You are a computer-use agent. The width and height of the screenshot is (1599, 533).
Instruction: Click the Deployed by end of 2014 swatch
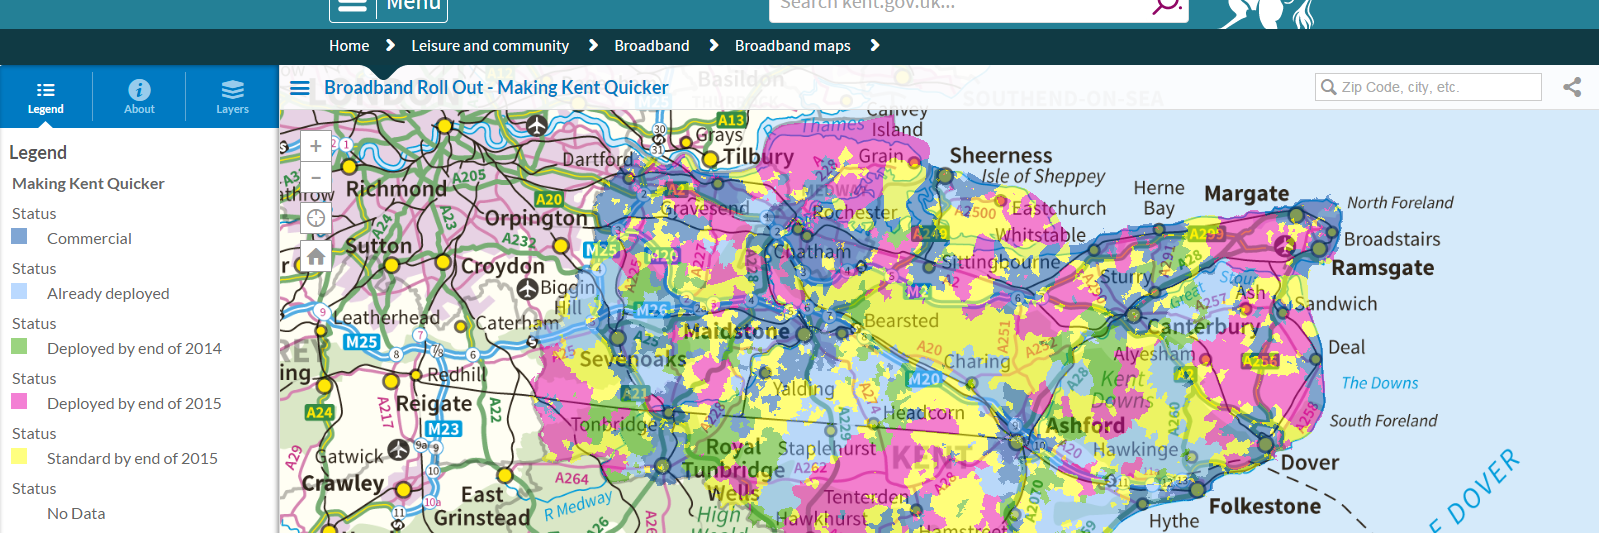tap(19, 347)
